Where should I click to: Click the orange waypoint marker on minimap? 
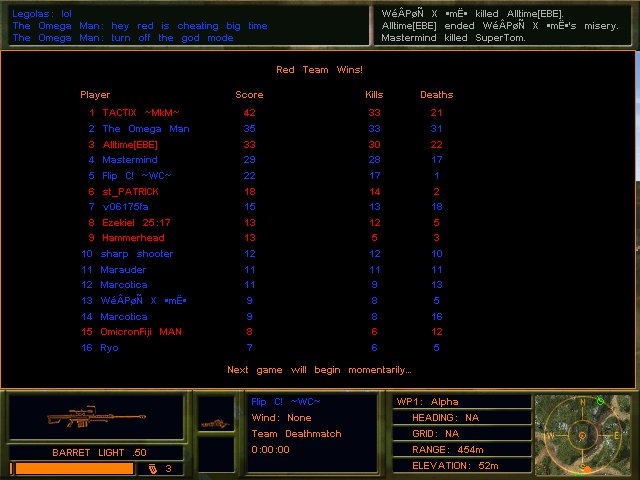pos(586,469)
